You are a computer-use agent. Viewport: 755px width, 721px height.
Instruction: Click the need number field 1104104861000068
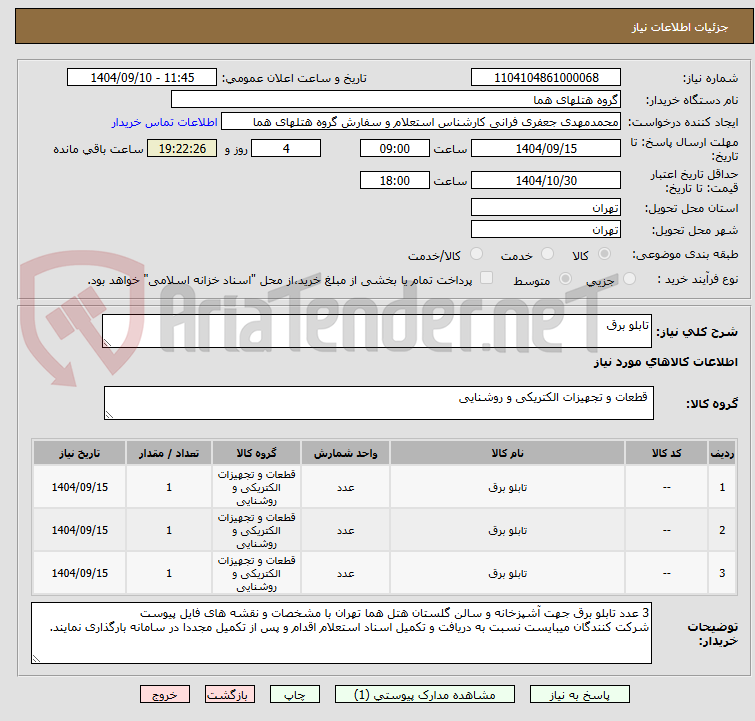click(x=546, y=77)
